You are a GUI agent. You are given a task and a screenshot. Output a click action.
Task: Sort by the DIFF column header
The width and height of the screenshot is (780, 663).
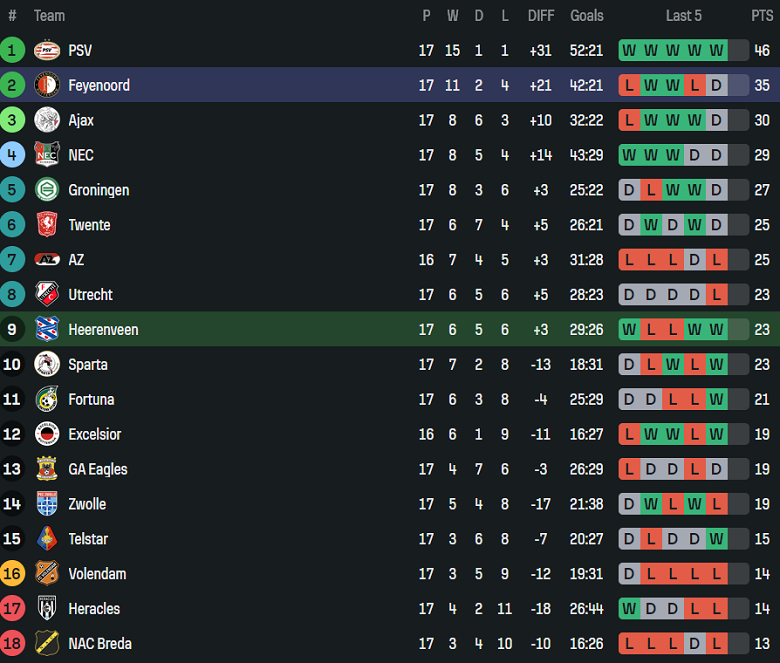(541, 16)
